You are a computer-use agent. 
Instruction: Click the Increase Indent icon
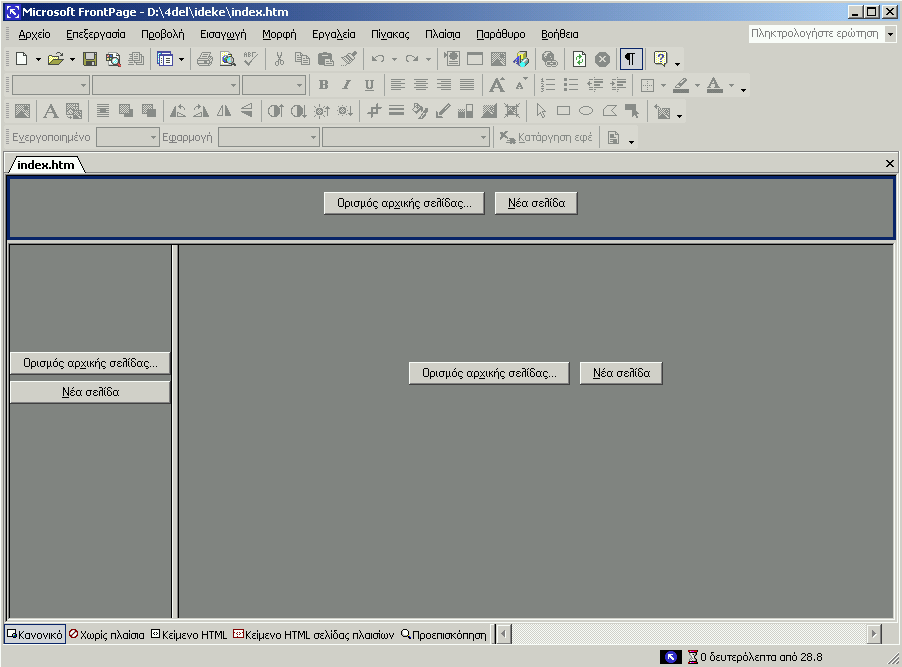click(x=618, y=85)
